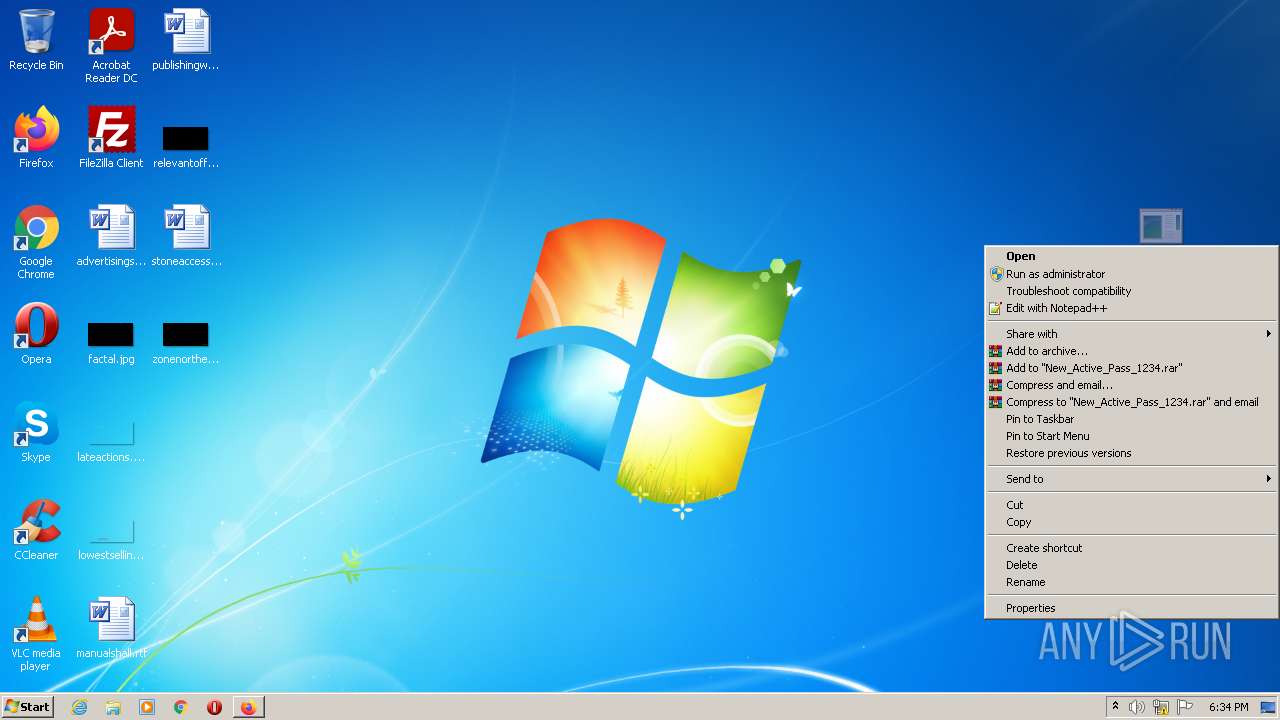Image resolution: width=1280 pixels, height=720 pixels.
Task: Select the executable icon above context menu
Action: tap(1161, 226)
